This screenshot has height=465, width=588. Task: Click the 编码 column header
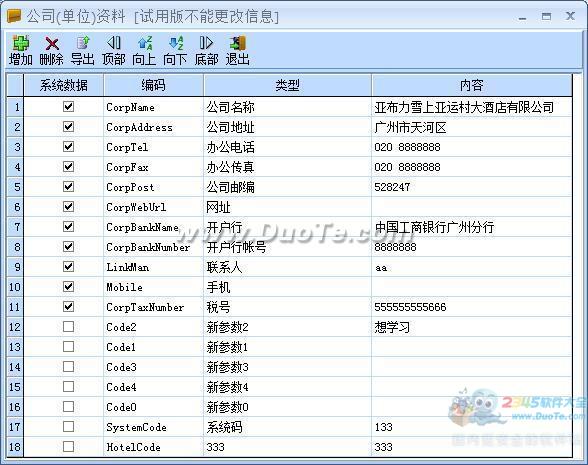pos(153,85)
